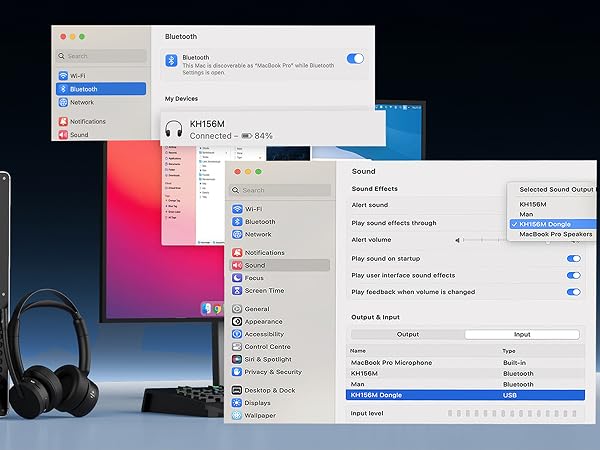Select KH156M Dongle in sound effects dropdown
The image size is (600, 450).
point(553,224)
